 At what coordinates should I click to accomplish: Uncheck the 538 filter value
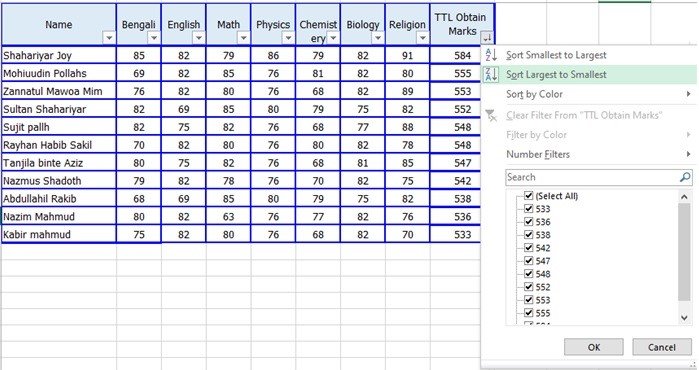click(x=529, y=234)
